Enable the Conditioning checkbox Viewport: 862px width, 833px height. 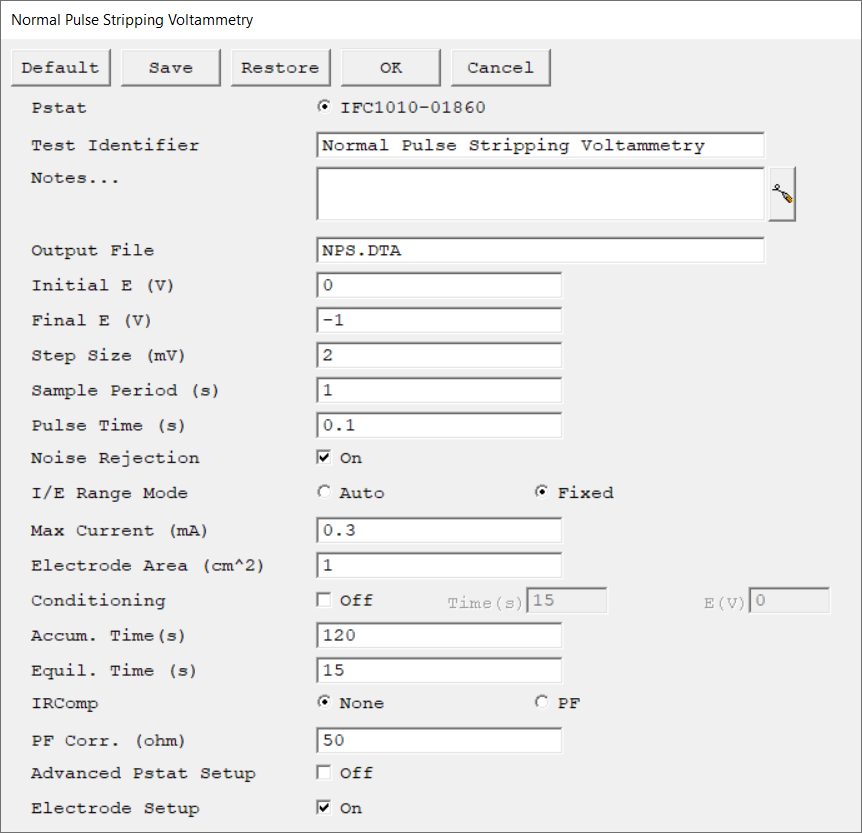point(324,600)
